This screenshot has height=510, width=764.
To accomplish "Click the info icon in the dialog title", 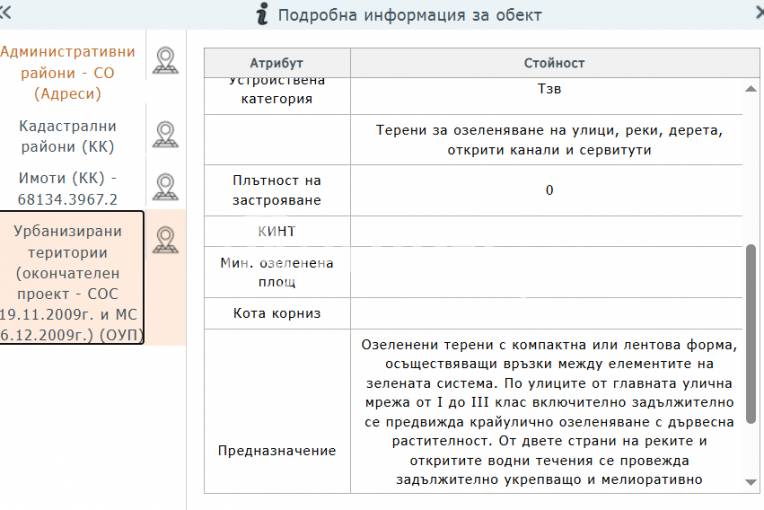I will (x=262, y=14).
